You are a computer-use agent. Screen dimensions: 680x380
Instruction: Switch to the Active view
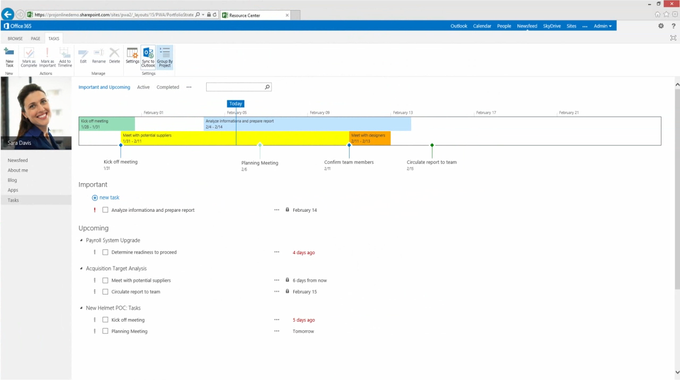[143, 87]
